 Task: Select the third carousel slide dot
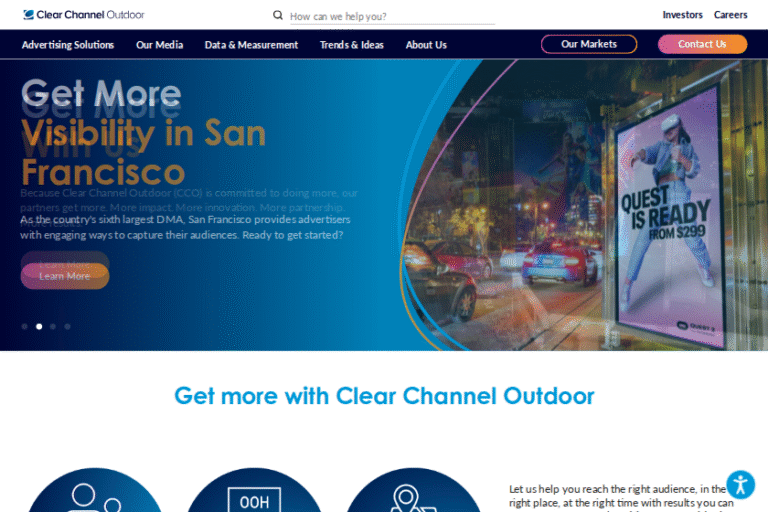point(53,326)
